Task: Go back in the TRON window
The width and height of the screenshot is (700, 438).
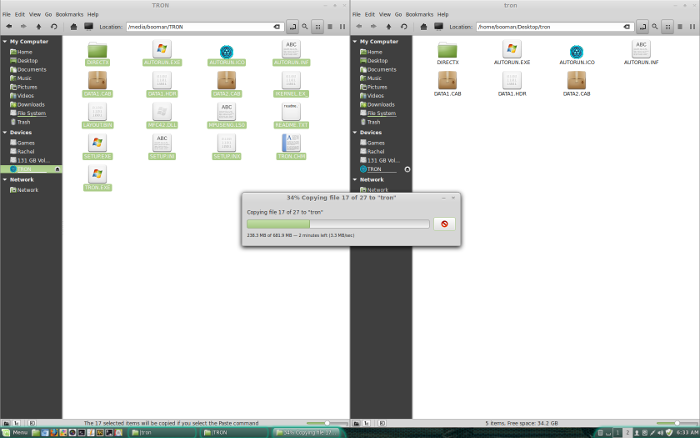Action: click(x=9, y=27)
